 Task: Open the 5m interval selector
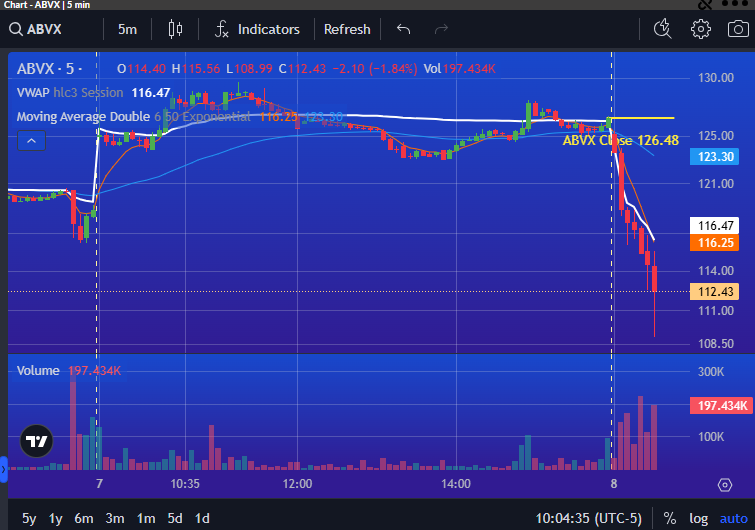point(128,29)
